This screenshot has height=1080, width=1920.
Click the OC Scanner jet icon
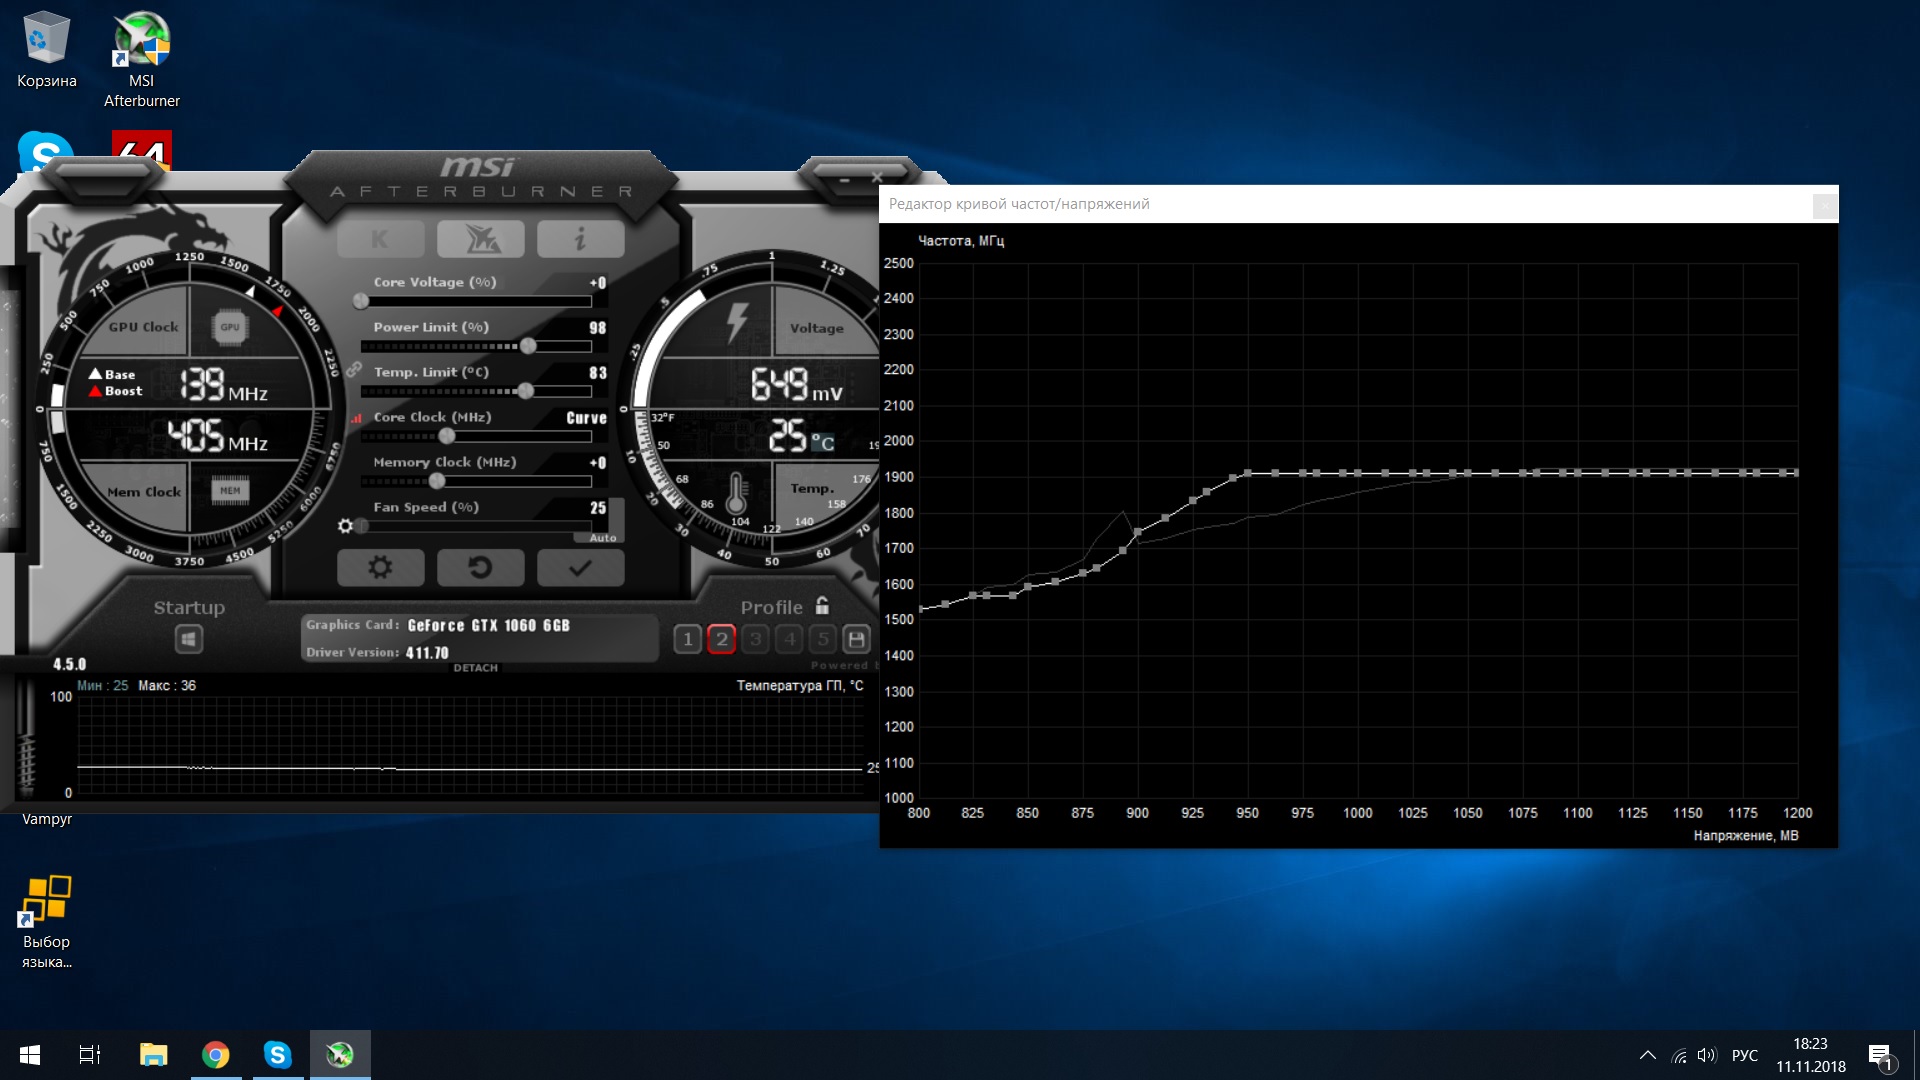point(480,239)
